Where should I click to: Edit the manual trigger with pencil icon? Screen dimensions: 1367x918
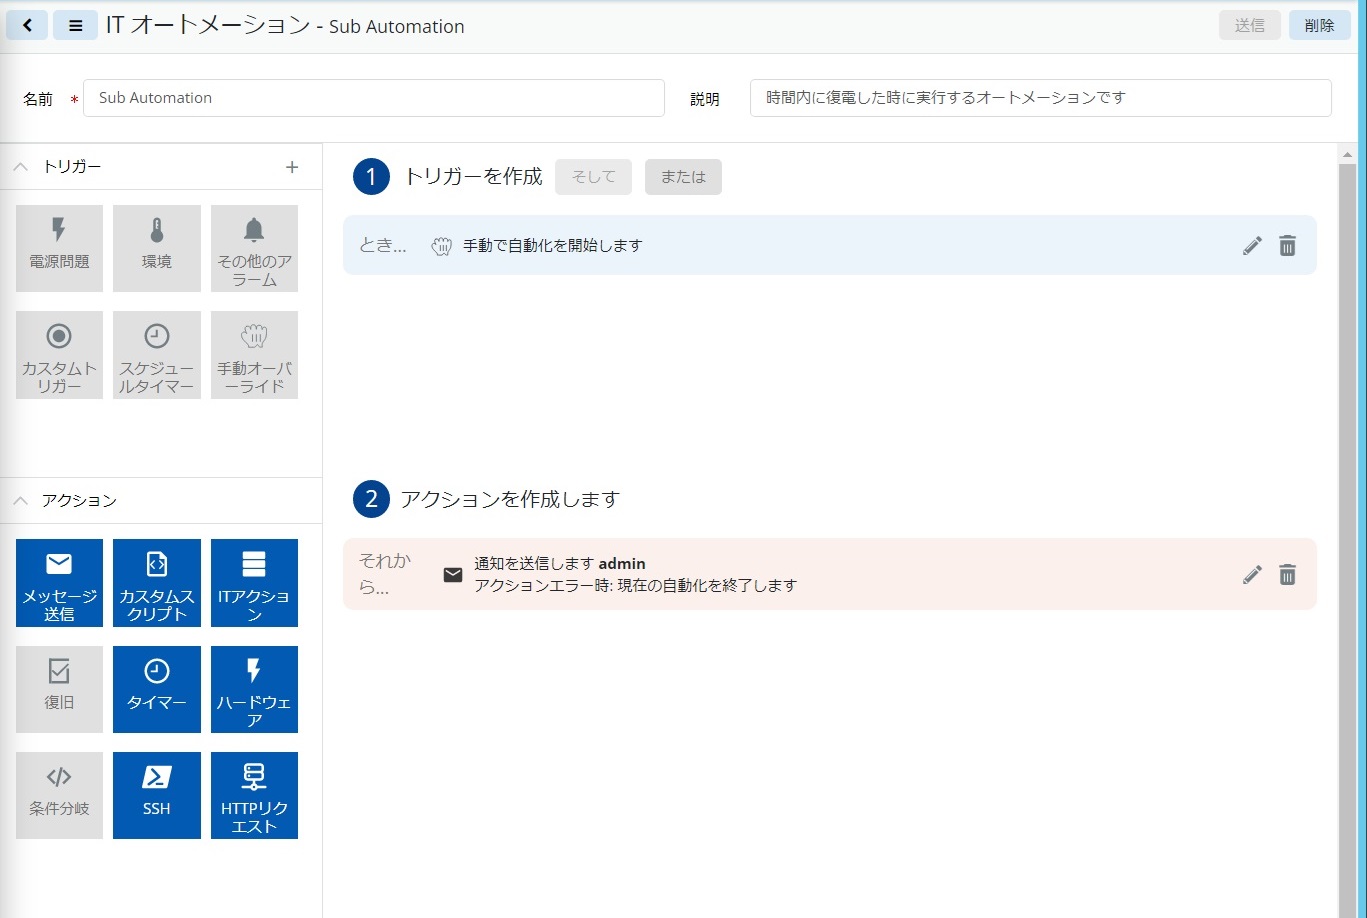(x=1252, y=246)
